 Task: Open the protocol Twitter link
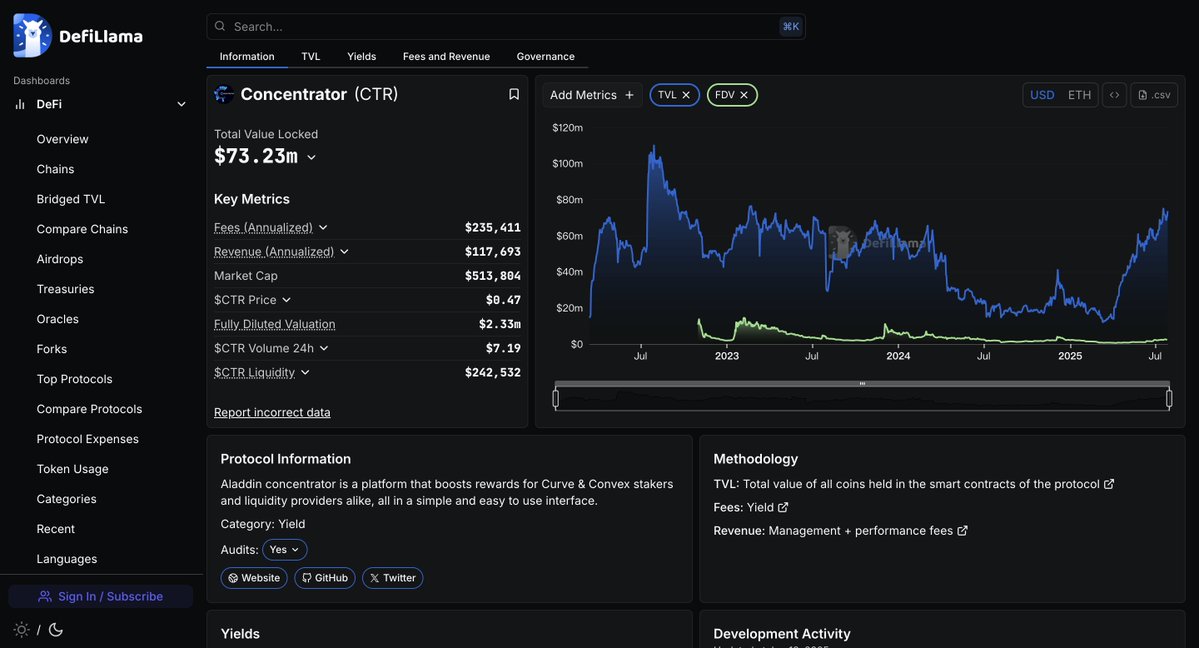(x=392, y=578)
